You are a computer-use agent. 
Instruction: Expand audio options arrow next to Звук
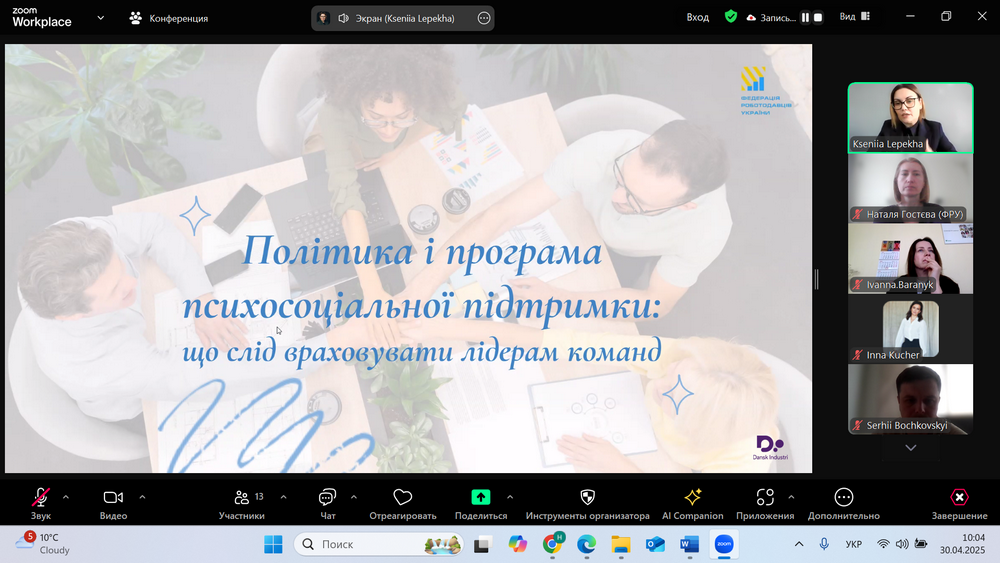click(66, 496)
